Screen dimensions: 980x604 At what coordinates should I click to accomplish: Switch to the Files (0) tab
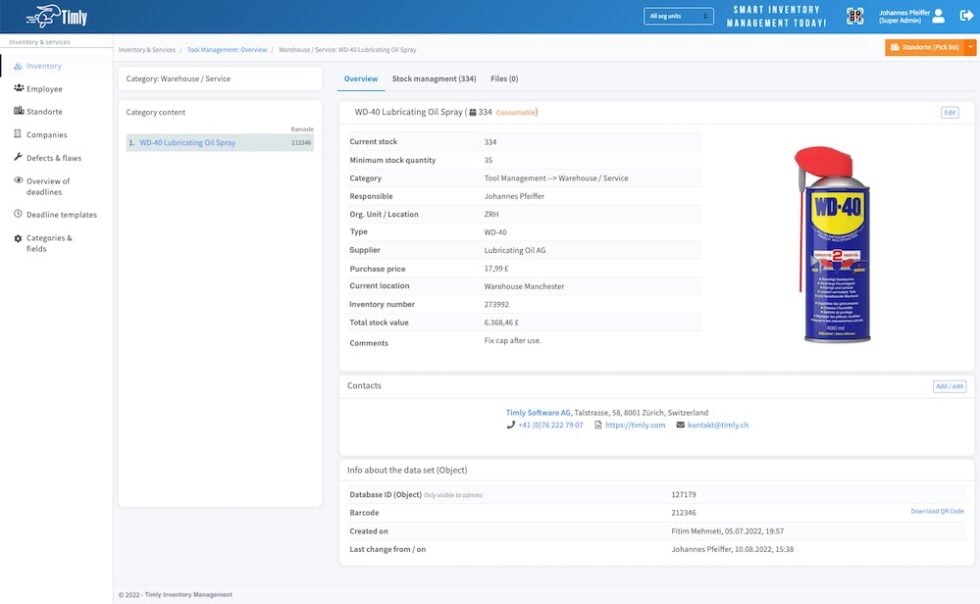[x=504, y=79]
